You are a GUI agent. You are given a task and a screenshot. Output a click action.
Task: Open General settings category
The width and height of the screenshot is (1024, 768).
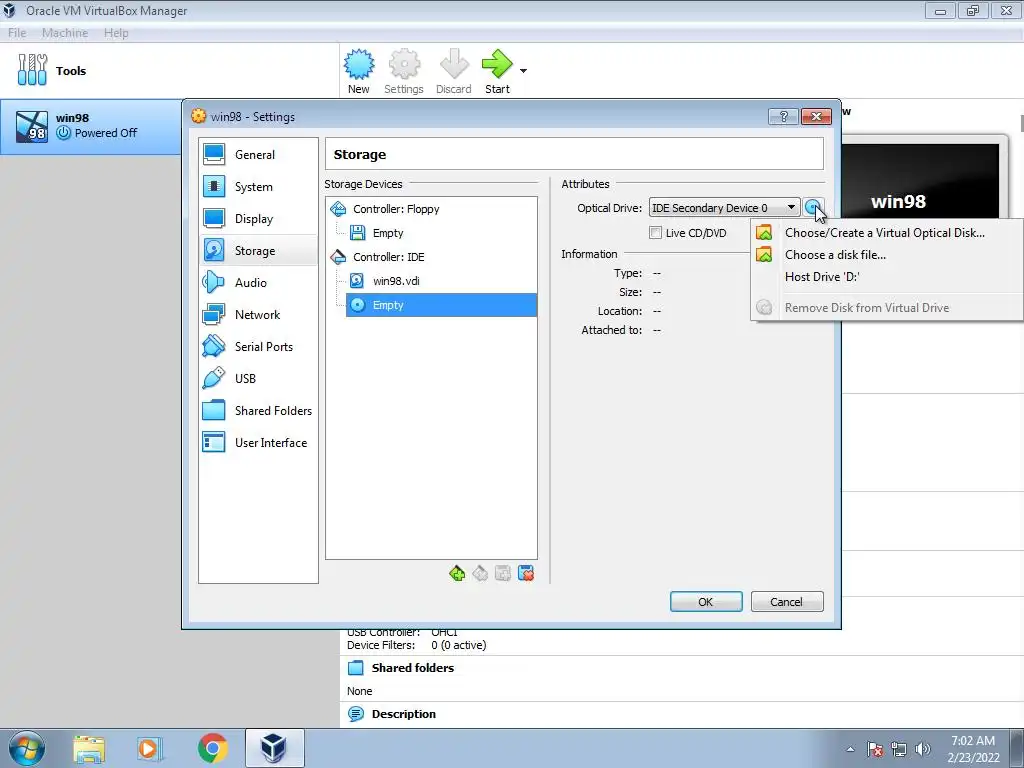(259, 155)
